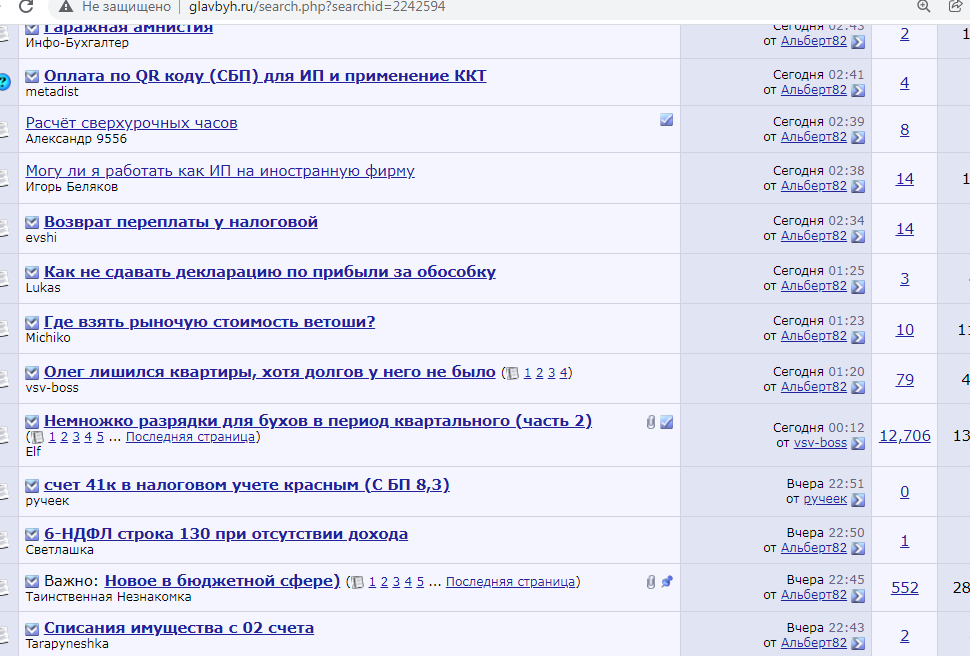Click the last-post arrow beside Альберт82 at 02:39
Screen dimensions: 970x656
coord(858,137)
